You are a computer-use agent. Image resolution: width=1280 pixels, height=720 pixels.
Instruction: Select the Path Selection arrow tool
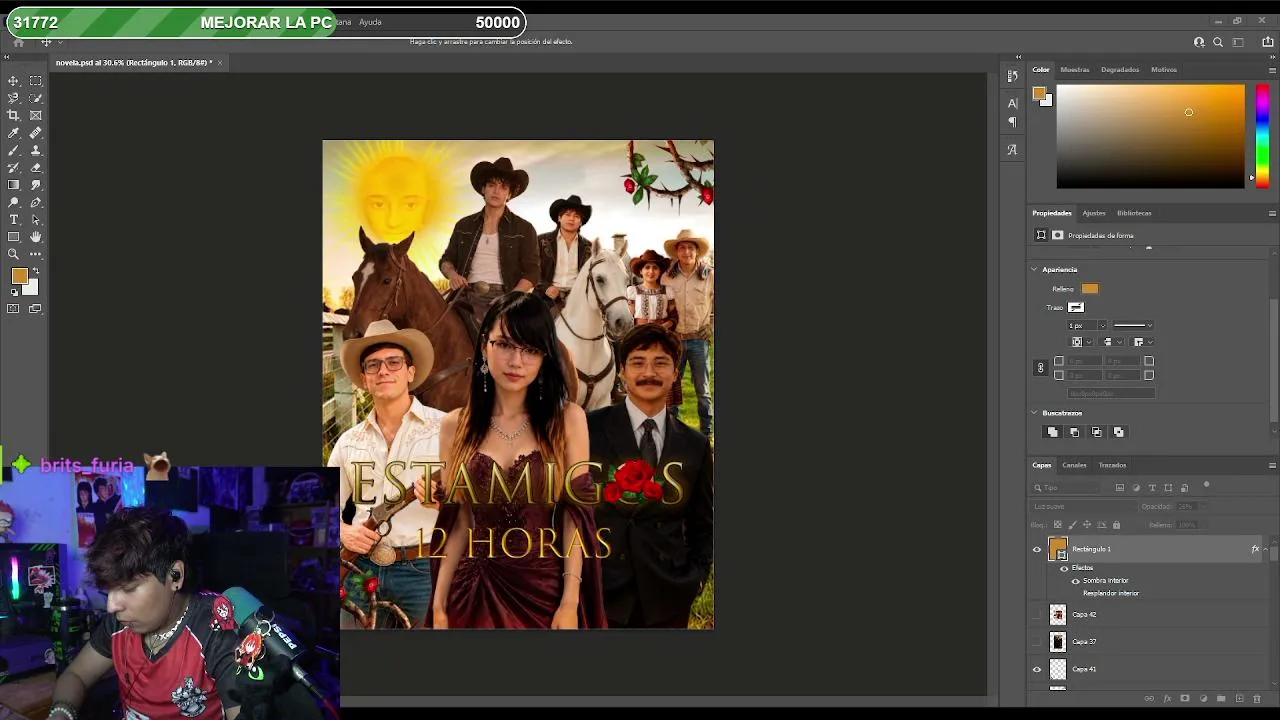pyautogui.click(x=36, y=220)
